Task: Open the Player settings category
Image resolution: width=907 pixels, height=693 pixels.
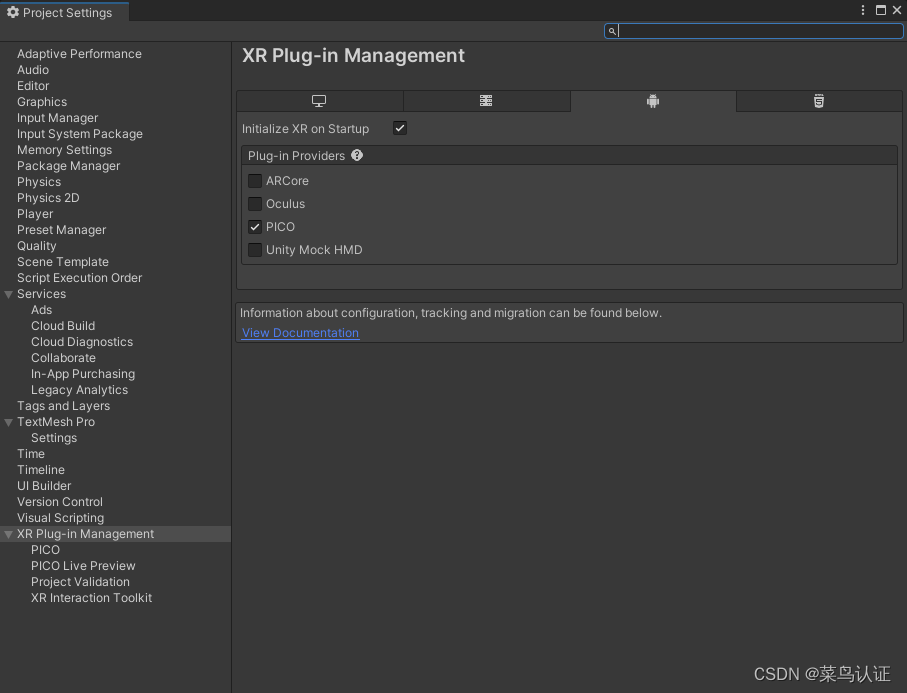Action: pos(35,214)
